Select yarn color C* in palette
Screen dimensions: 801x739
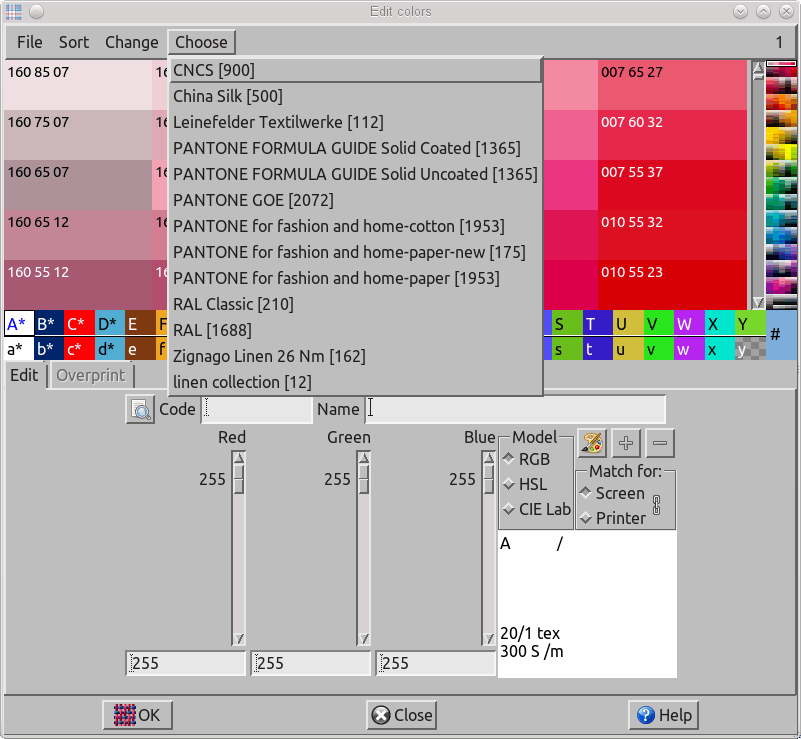79,323
